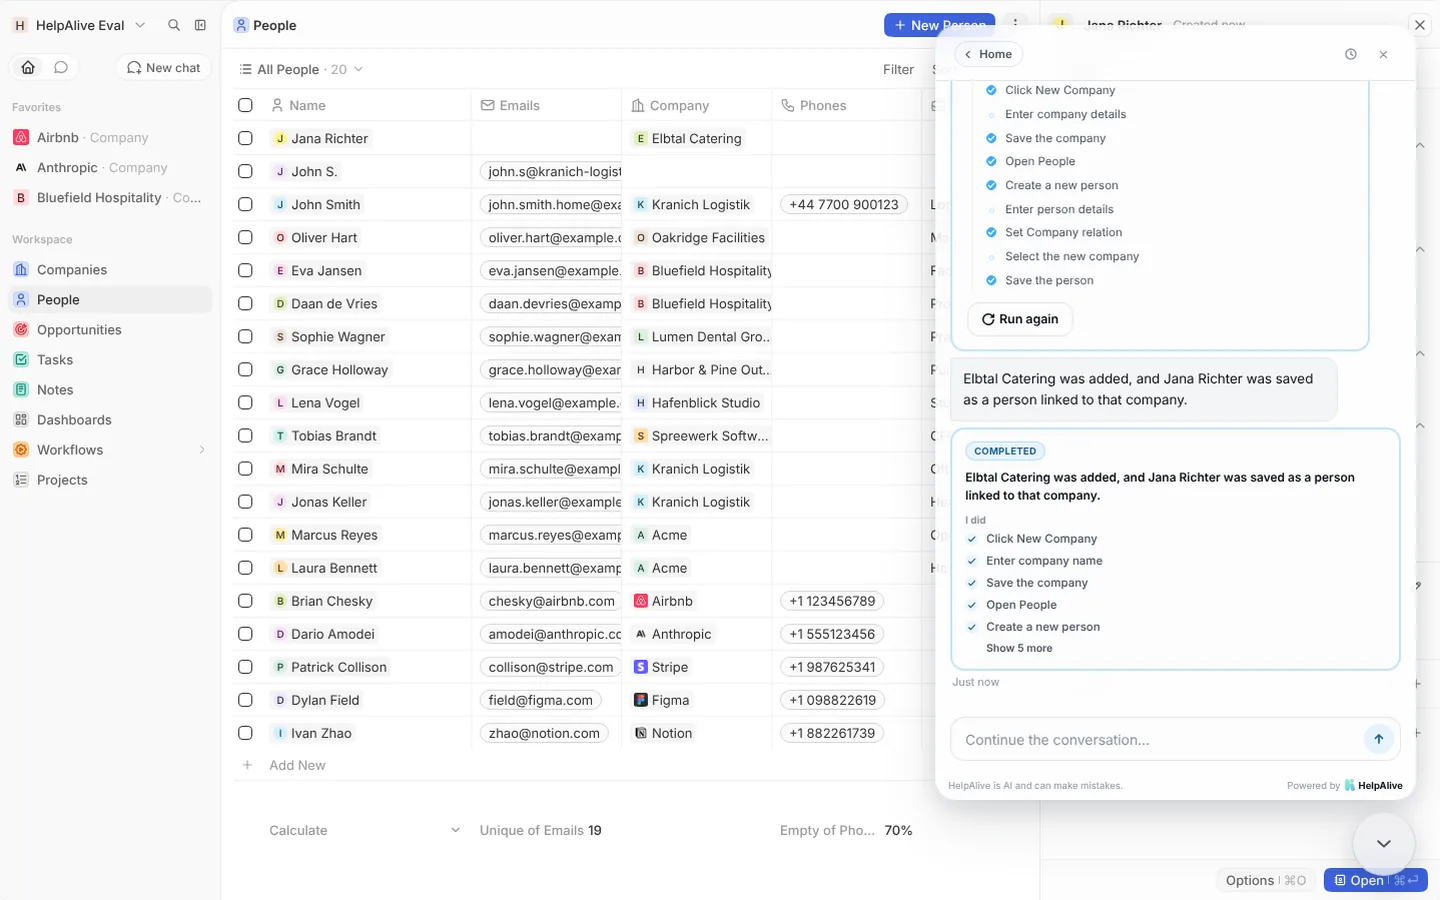Expand steps with Show 5 more
1440x900 pixels.
pos(1019,648)
